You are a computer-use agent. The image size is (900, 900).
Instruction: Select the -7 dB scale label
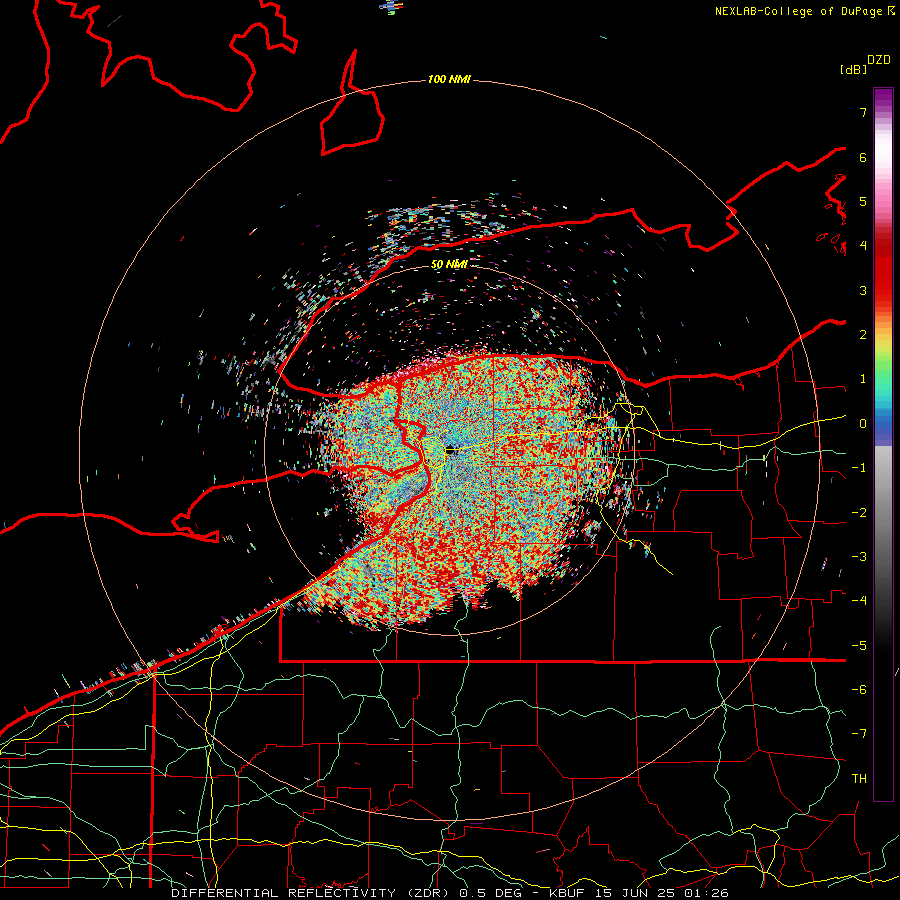pos(859,734)
